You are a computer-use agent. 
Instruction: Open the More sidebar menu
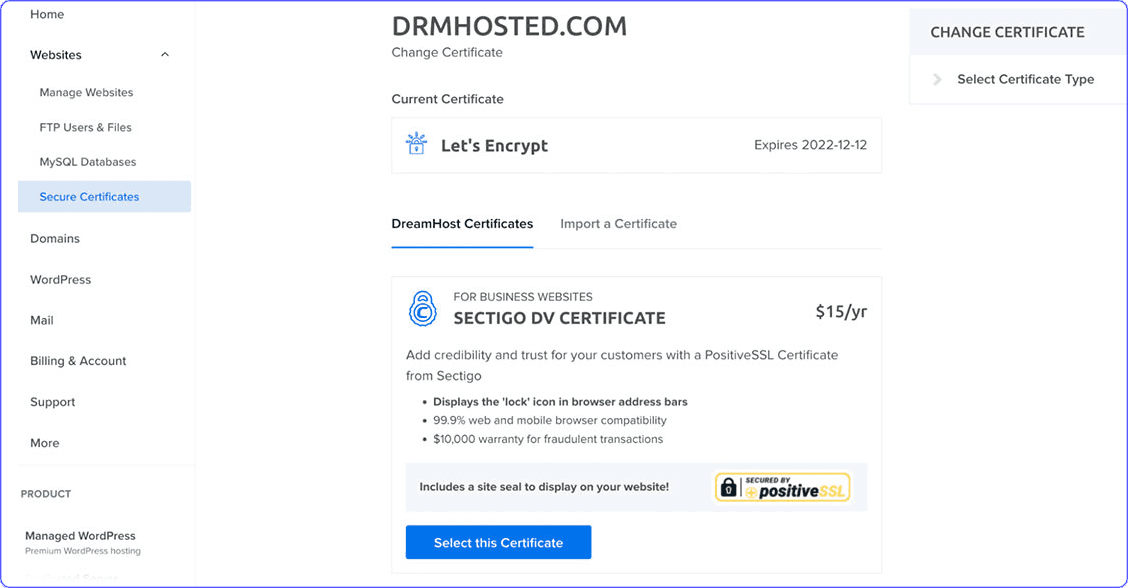pyautogui.click(x=45, y=443)
